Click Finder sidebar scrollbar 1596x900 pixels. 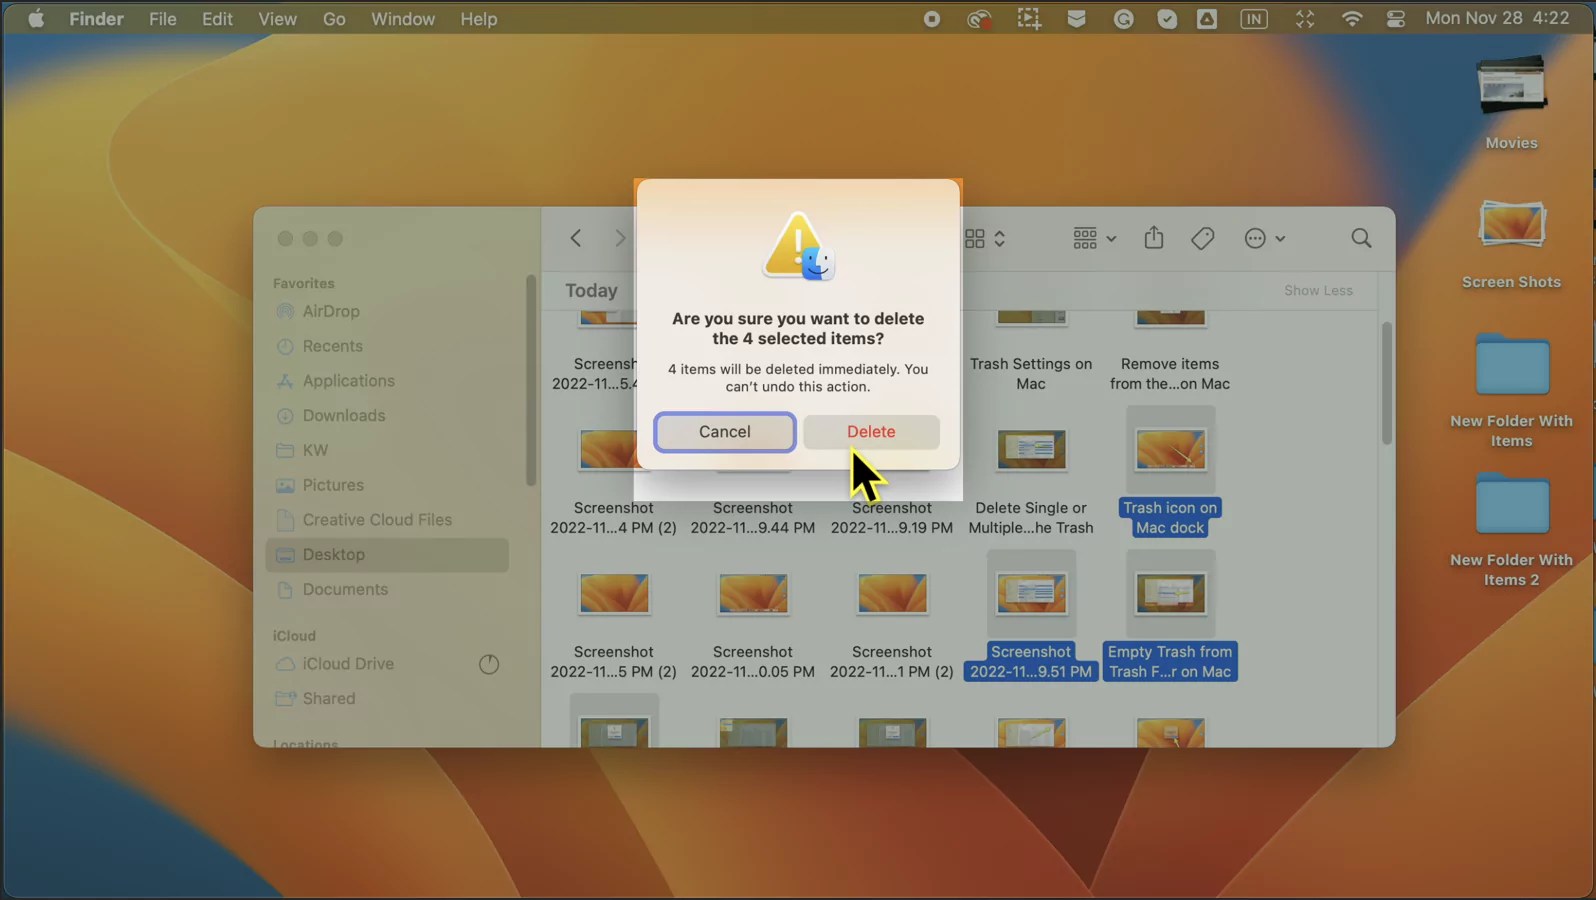click(531, 380)
